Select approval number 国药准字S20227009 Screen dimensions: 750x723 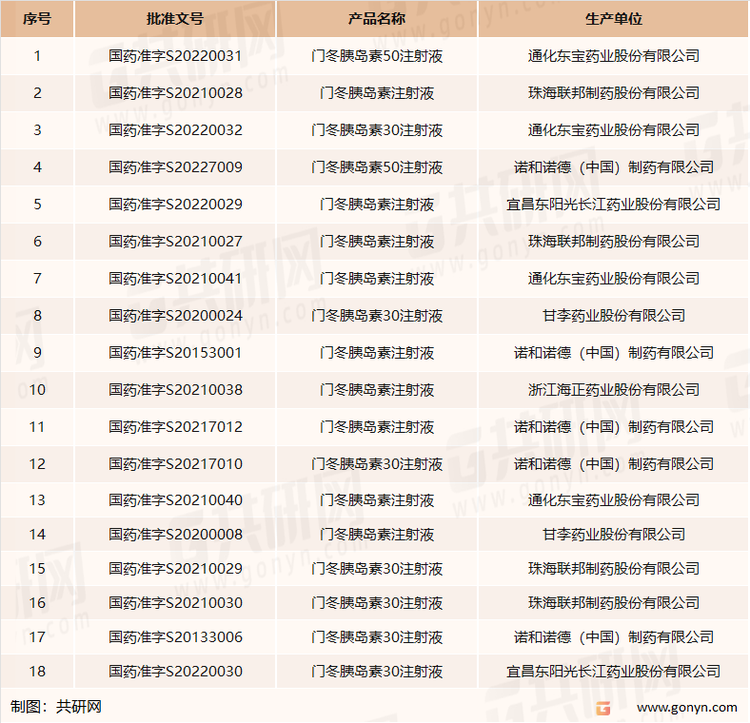tap(175, 167)
